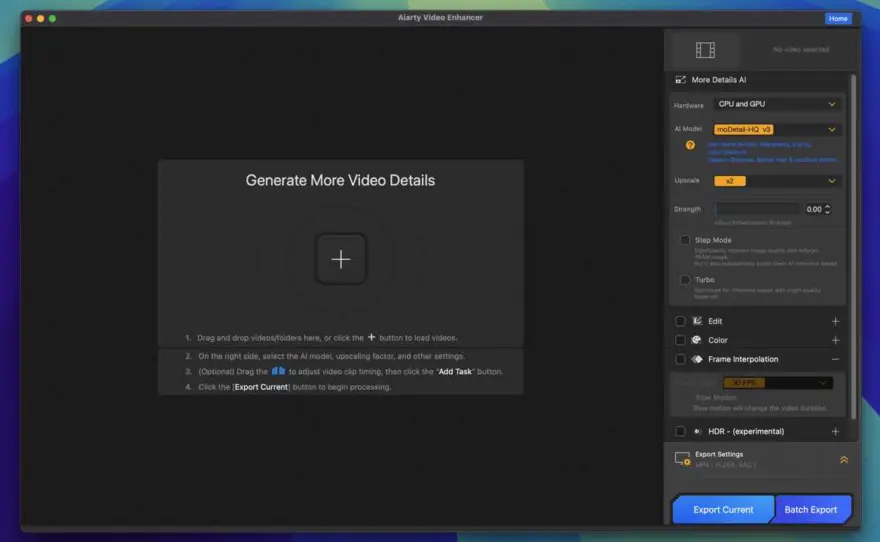This screenshot has width=880, height=542.
Task: Click the More Details AI header icon
Action: (681, 80)
